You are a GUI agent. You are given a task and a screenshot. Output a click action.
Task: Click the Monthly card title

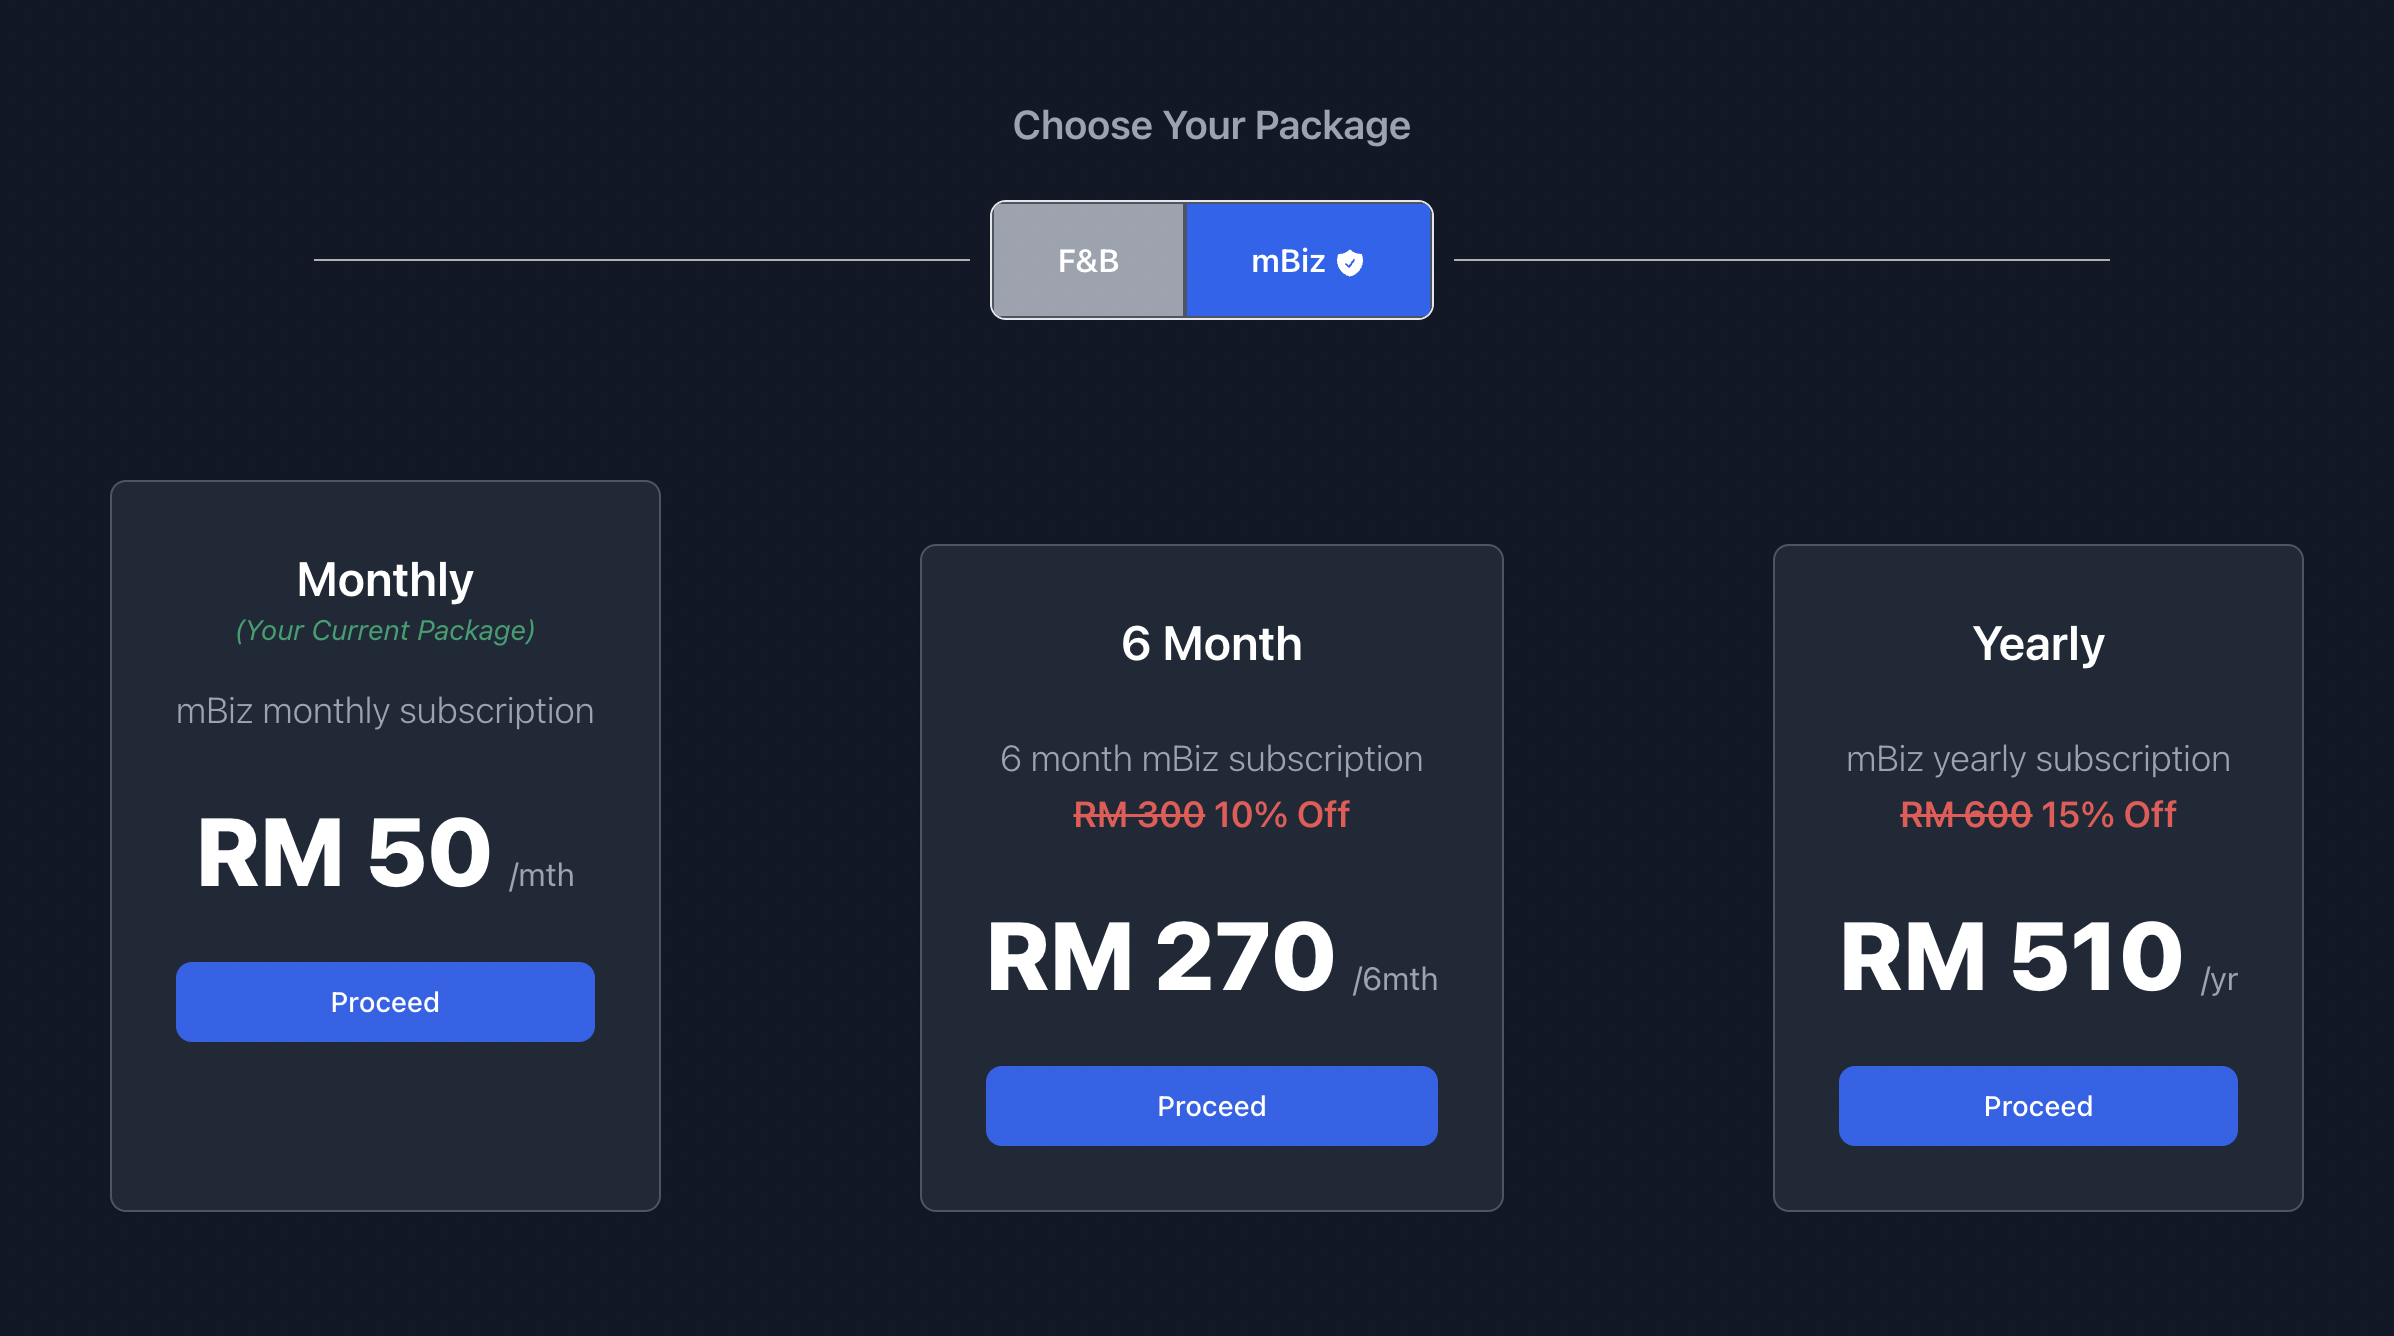pyautogui.click(x=385, y=580)
